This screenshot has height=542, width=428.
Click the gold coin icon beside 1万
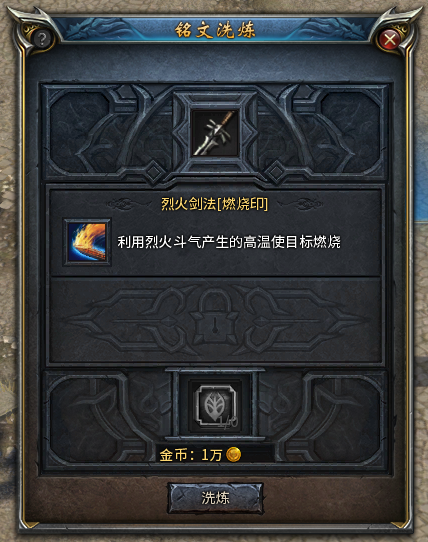(233, 454)
